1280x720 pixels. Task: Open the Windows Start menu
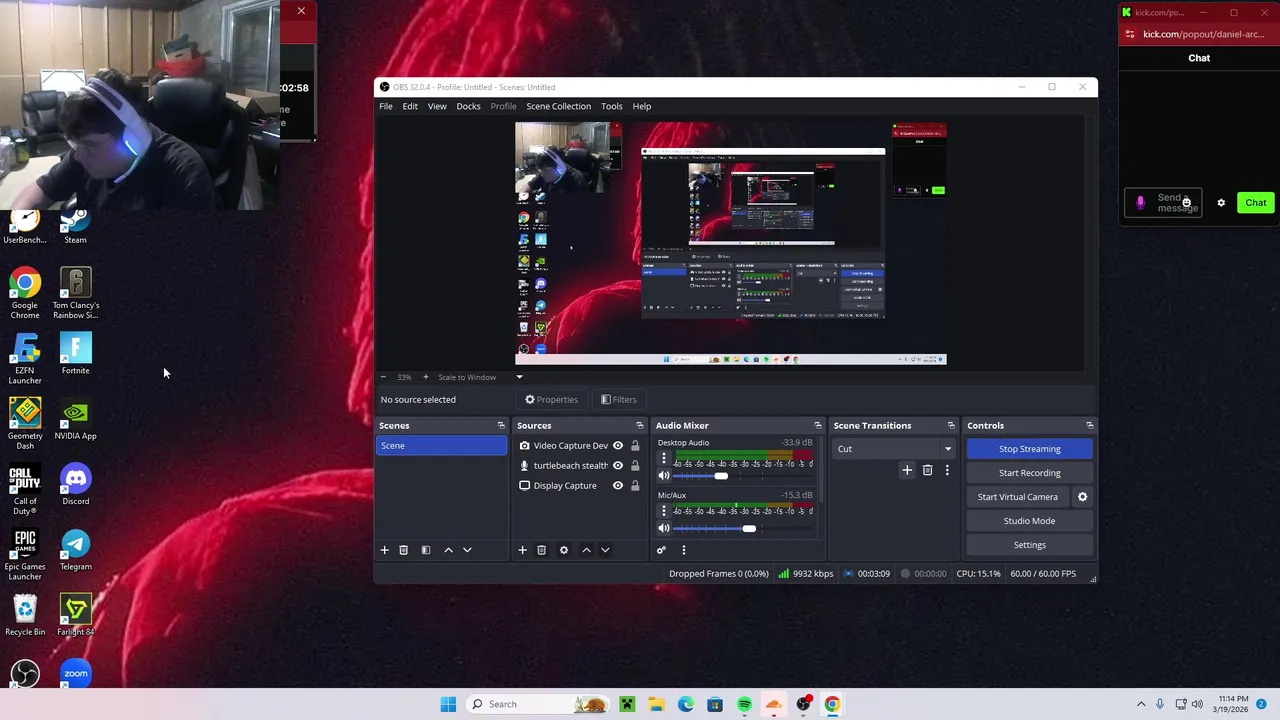coord(448,704)
